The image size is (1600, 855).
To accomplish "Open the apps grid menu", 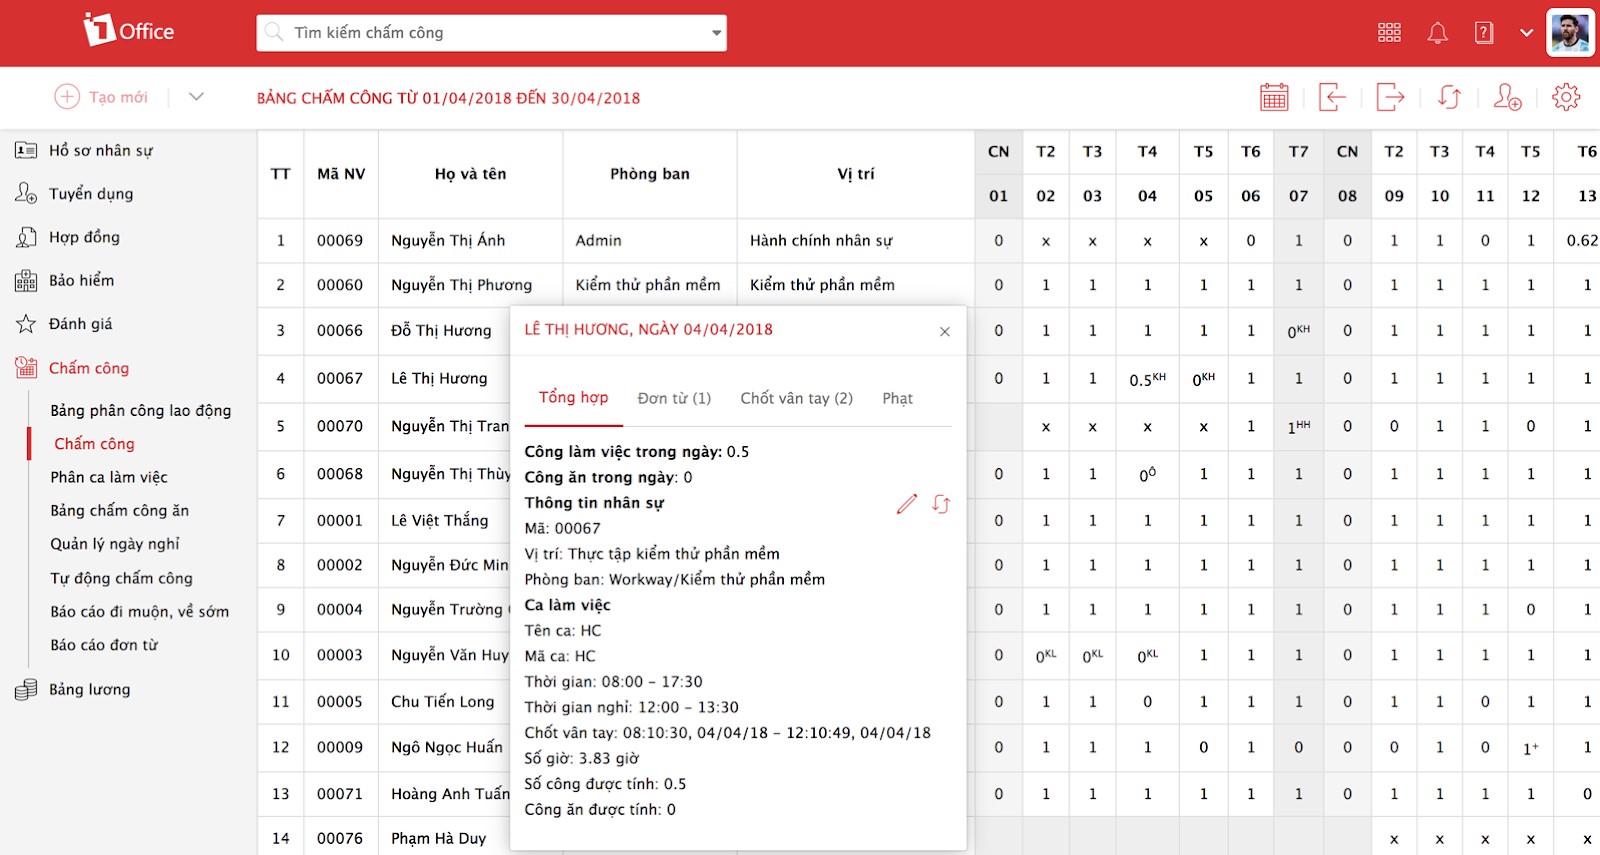I will click(x=1389, y=33).
